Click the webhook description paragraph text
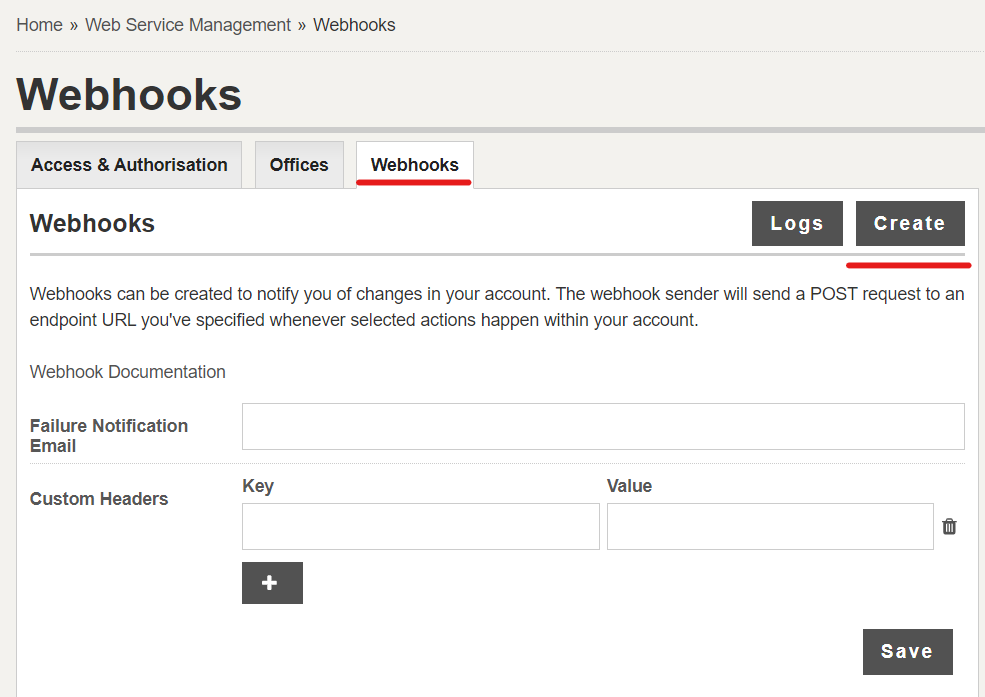 [496, 307]
